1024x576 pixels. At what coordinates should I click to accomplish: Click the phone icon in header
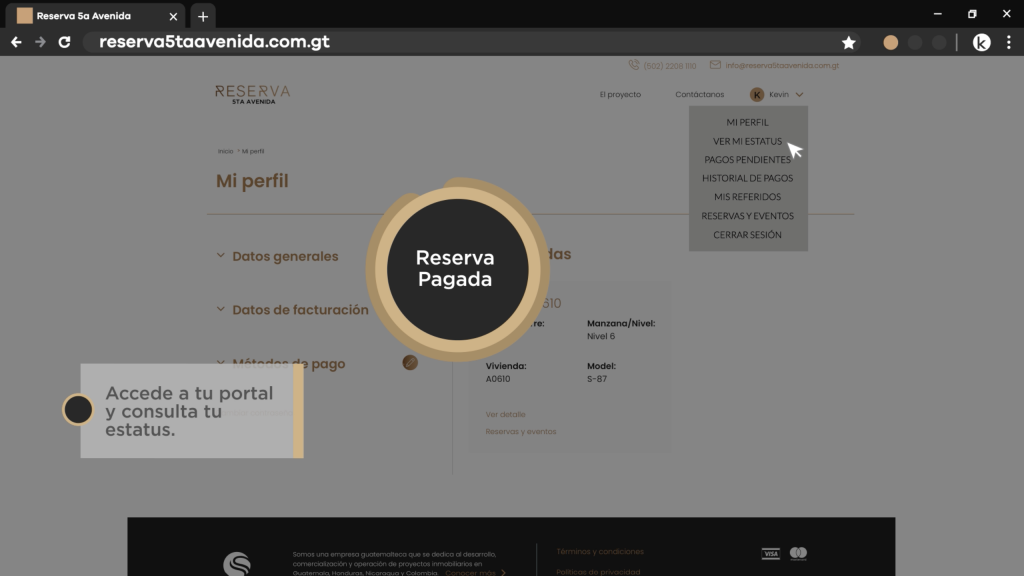click(x=633, y=65)
